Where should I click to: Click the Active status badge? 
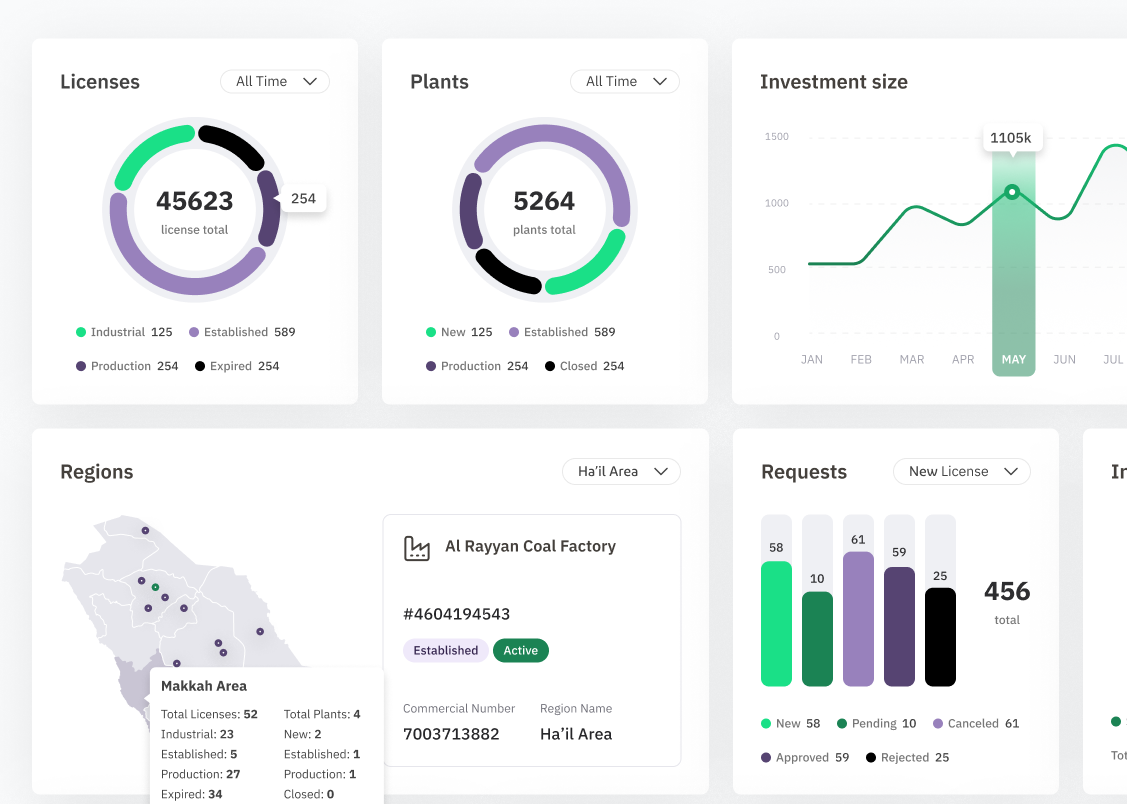tap(520, 650)
